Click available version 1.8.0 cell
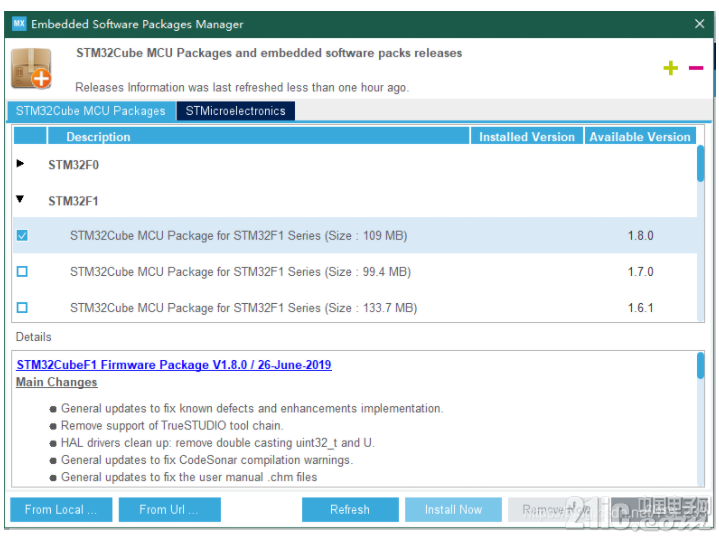719x539 pixels. [x=640, y=235]
